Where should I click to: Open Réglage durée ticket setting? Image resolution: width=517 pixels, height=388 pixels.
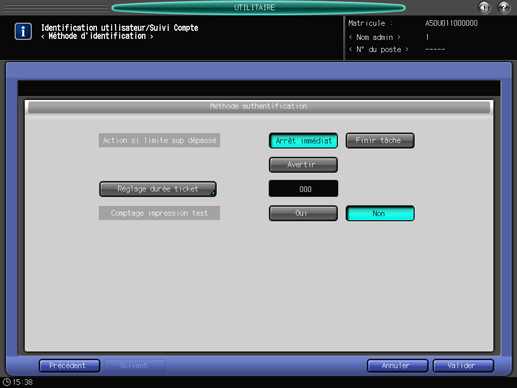coord(158,189)
